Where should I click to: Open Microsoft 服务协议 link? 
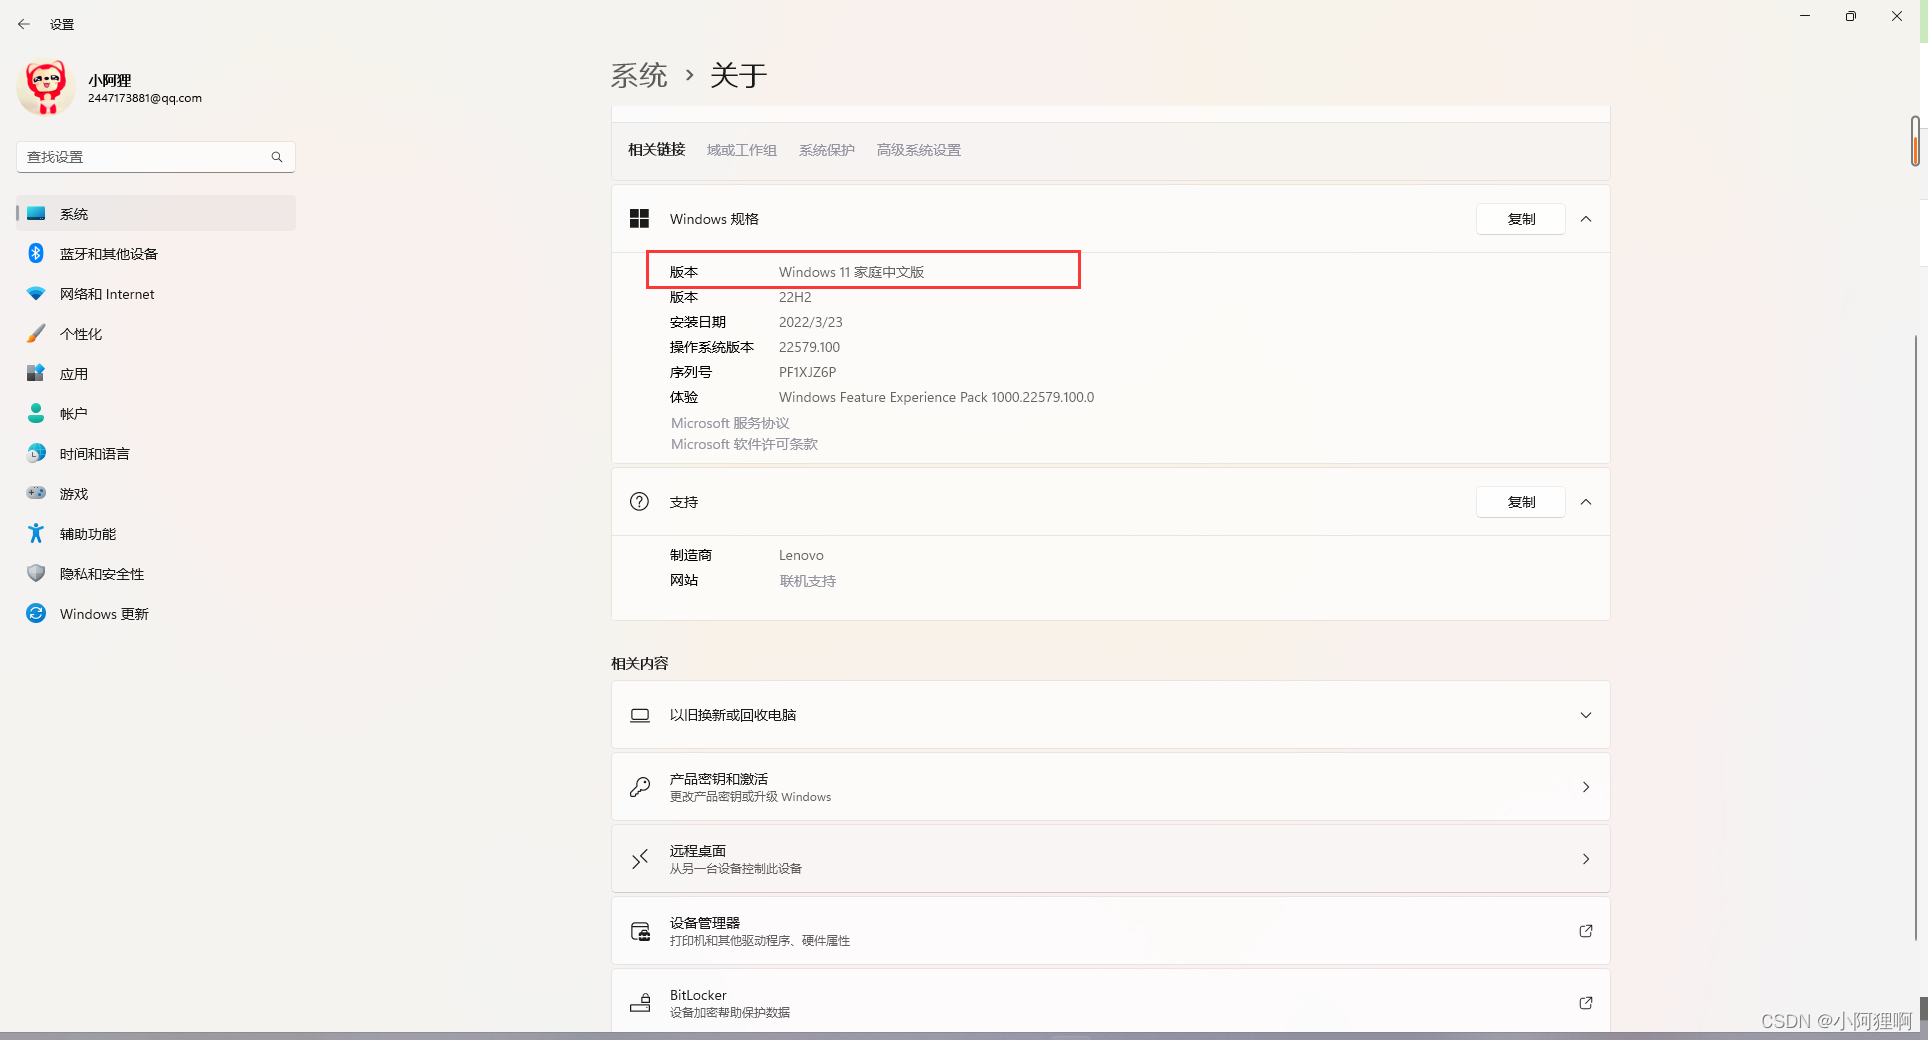(730, 423)
